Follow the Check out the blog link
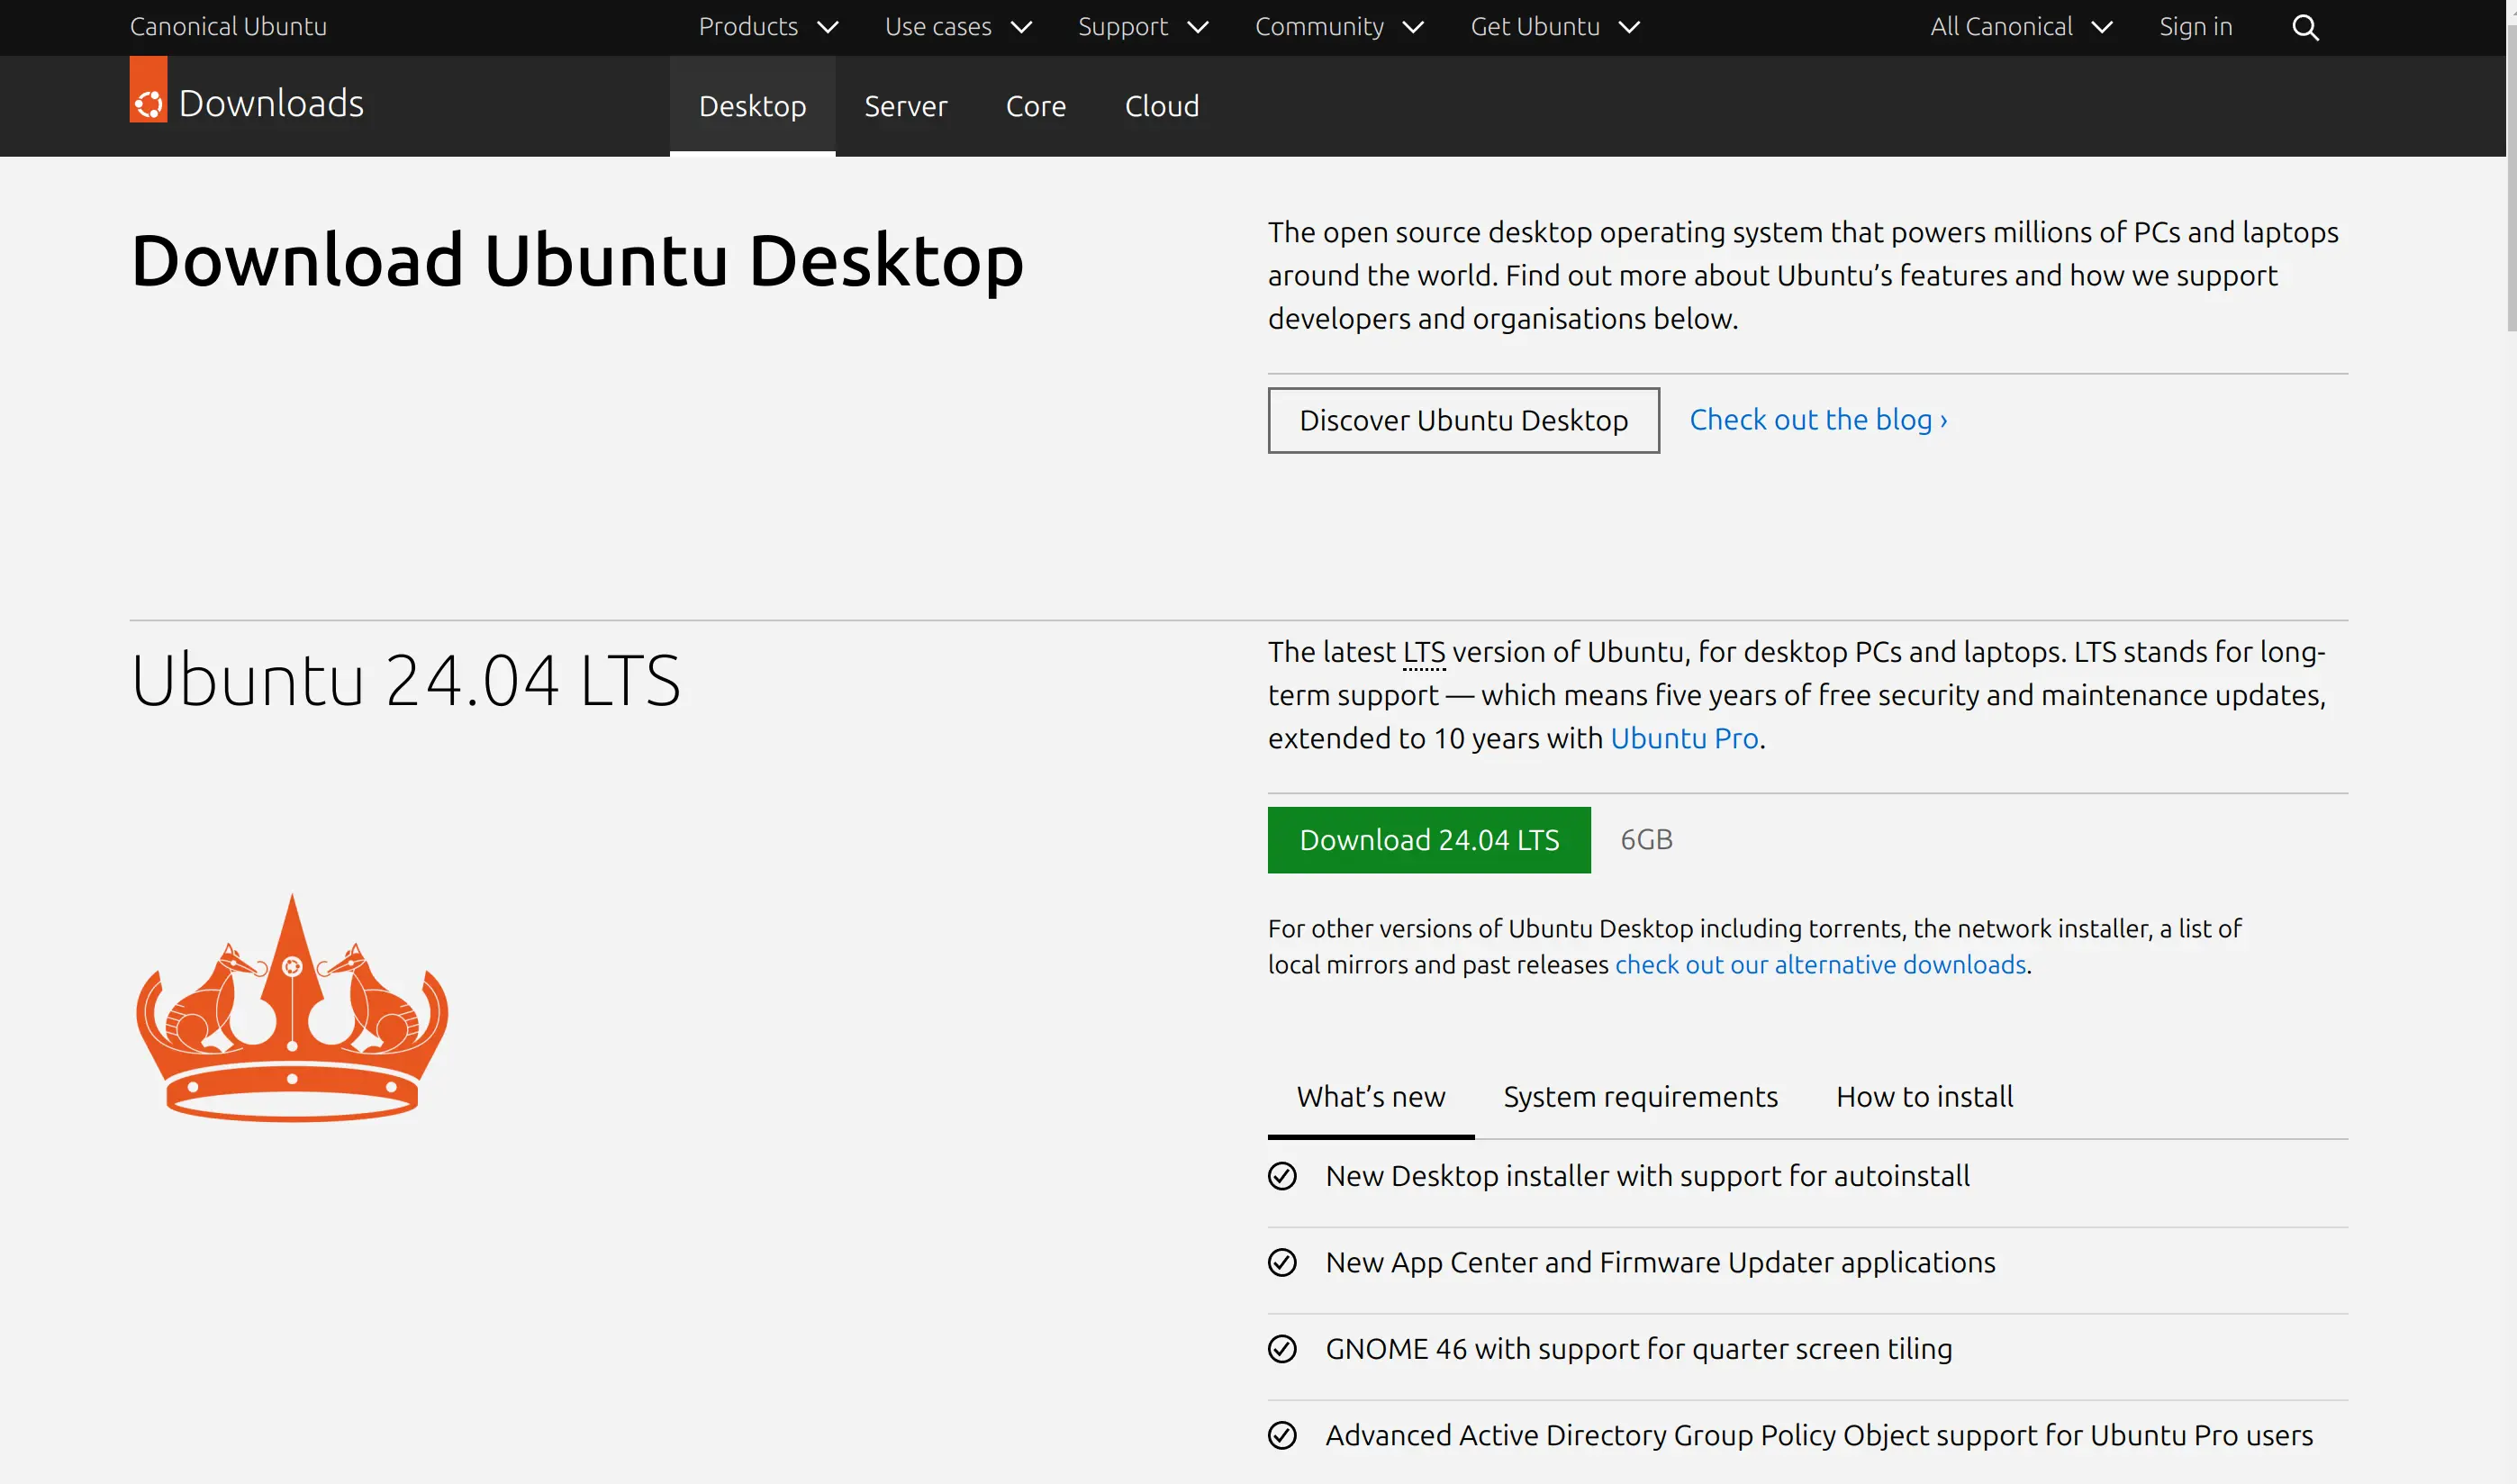The width and height of the screenshot is (2517, 1484). point(1817,420)
